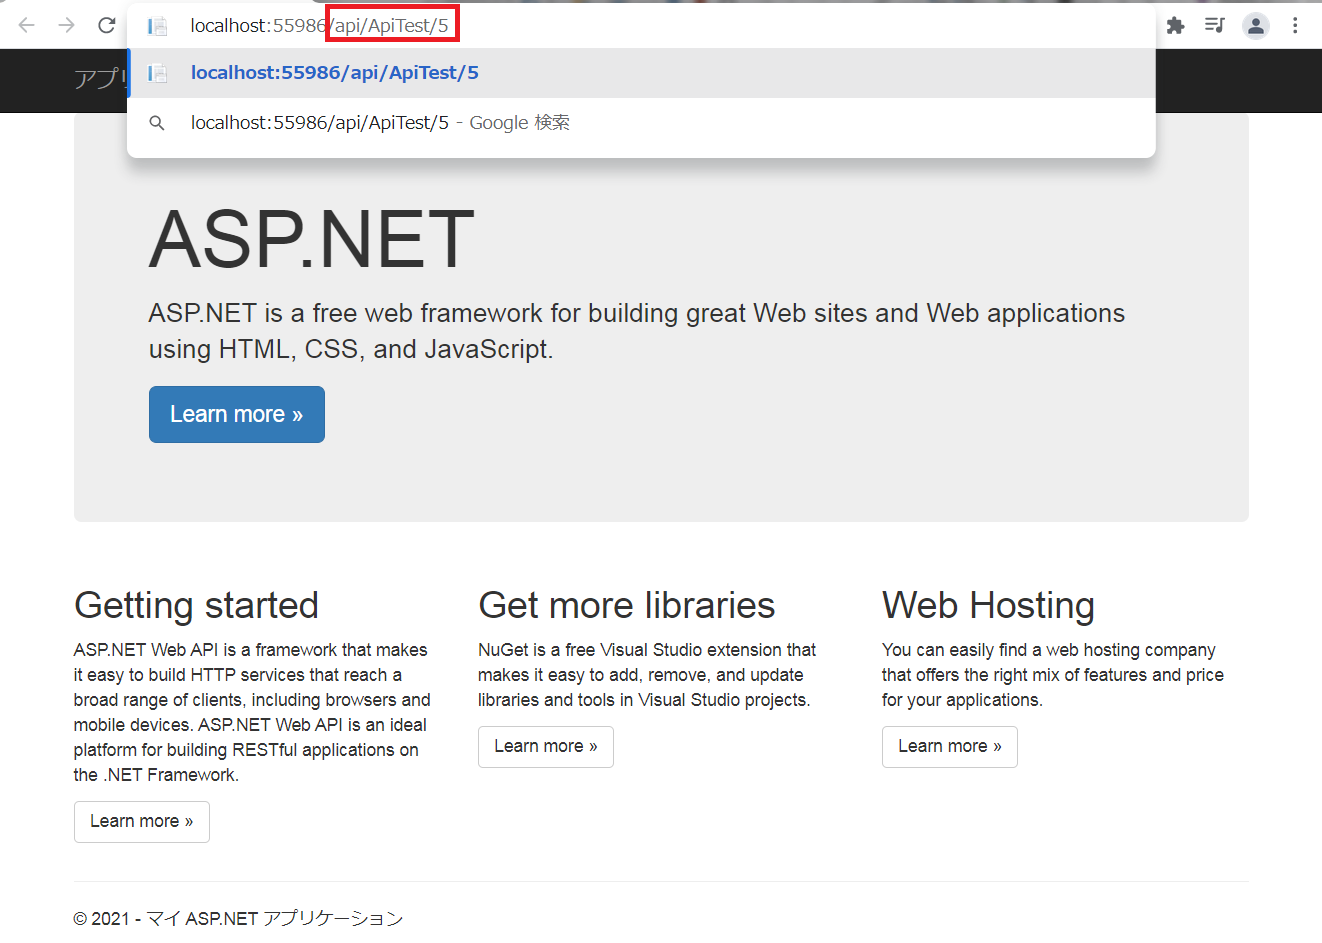Viewport: 1322px width, 943px height.
Task: Click the blue Learn more button under ASP.NET
Action: 236,414
